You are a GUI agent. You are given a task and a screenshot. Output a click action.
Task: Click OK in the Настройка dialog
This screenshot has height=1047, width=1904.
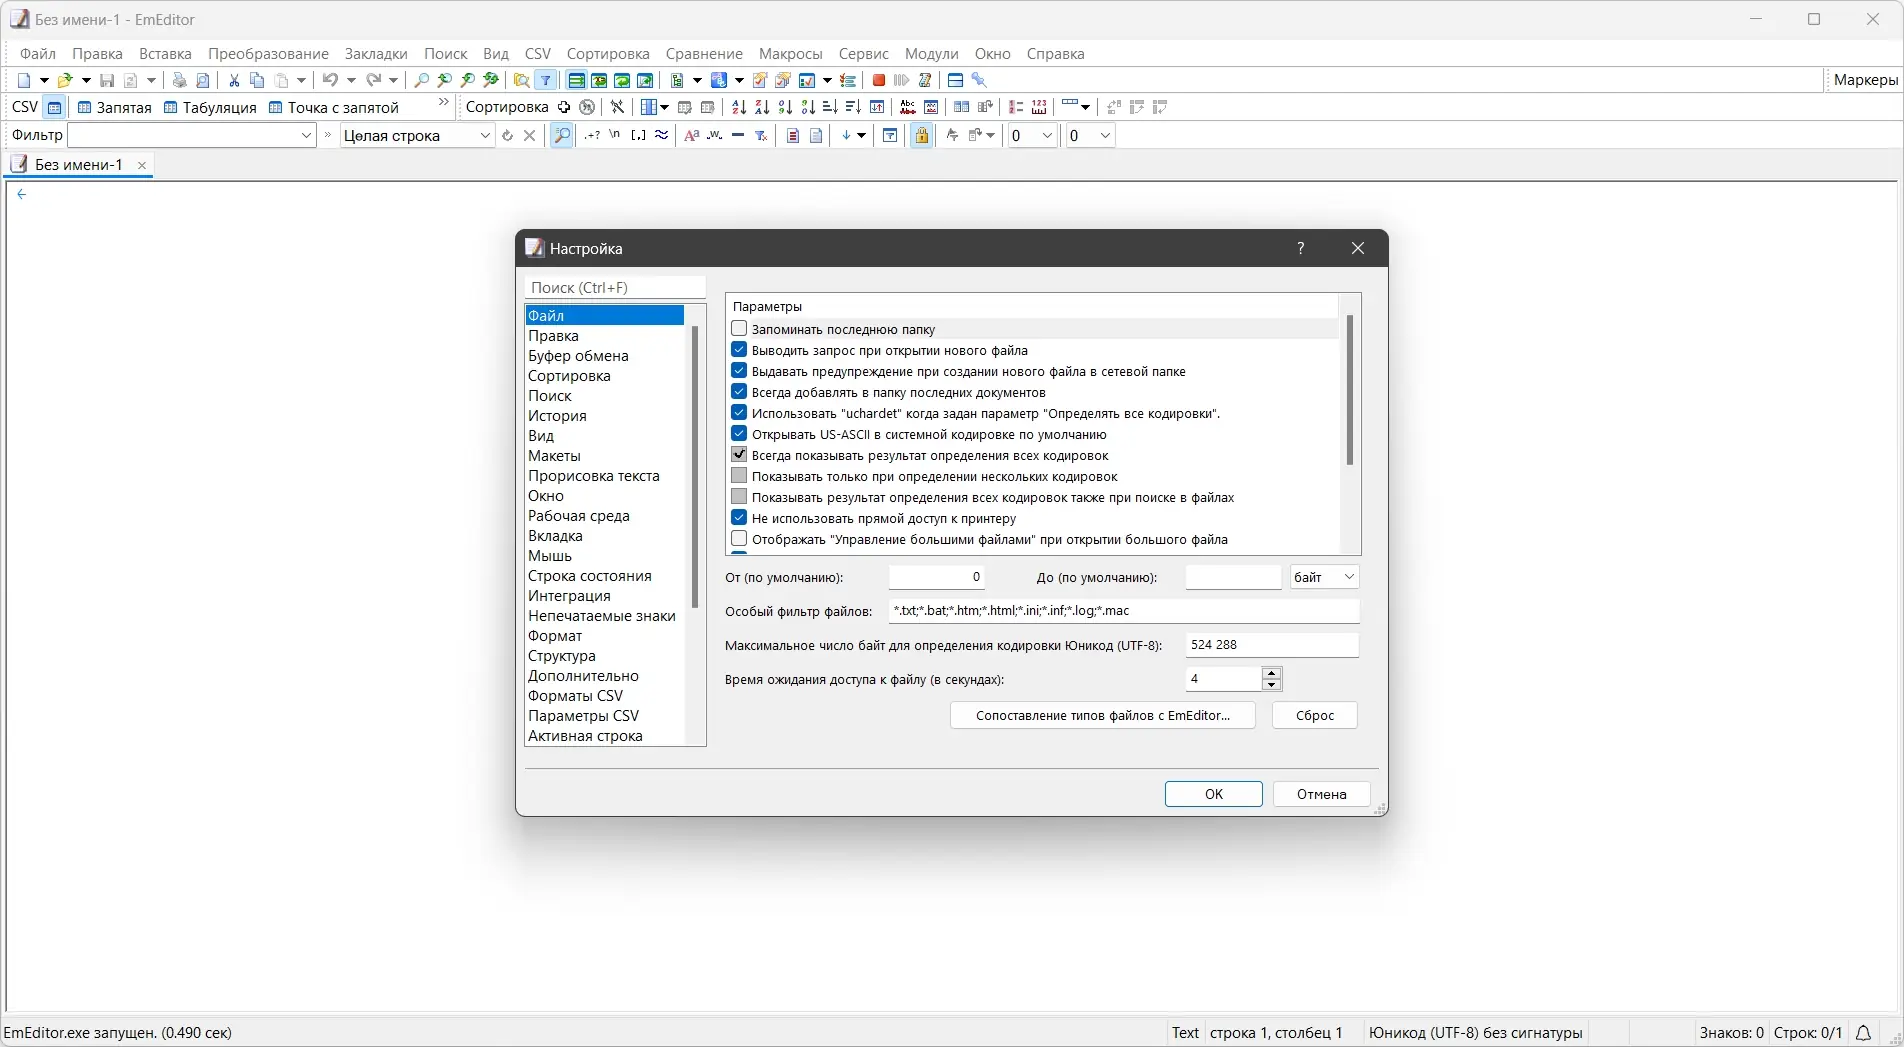coord(1213,794)
